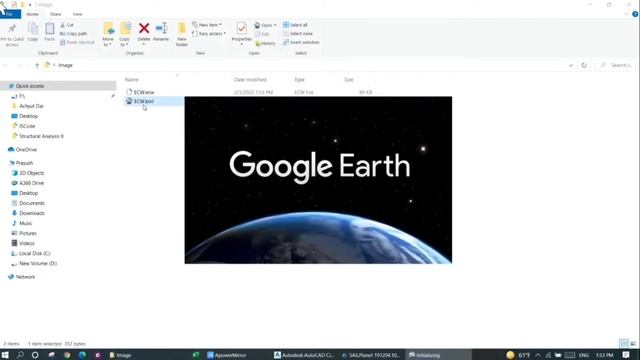
Task: Open the File menu tab
Action: point(10,14)
